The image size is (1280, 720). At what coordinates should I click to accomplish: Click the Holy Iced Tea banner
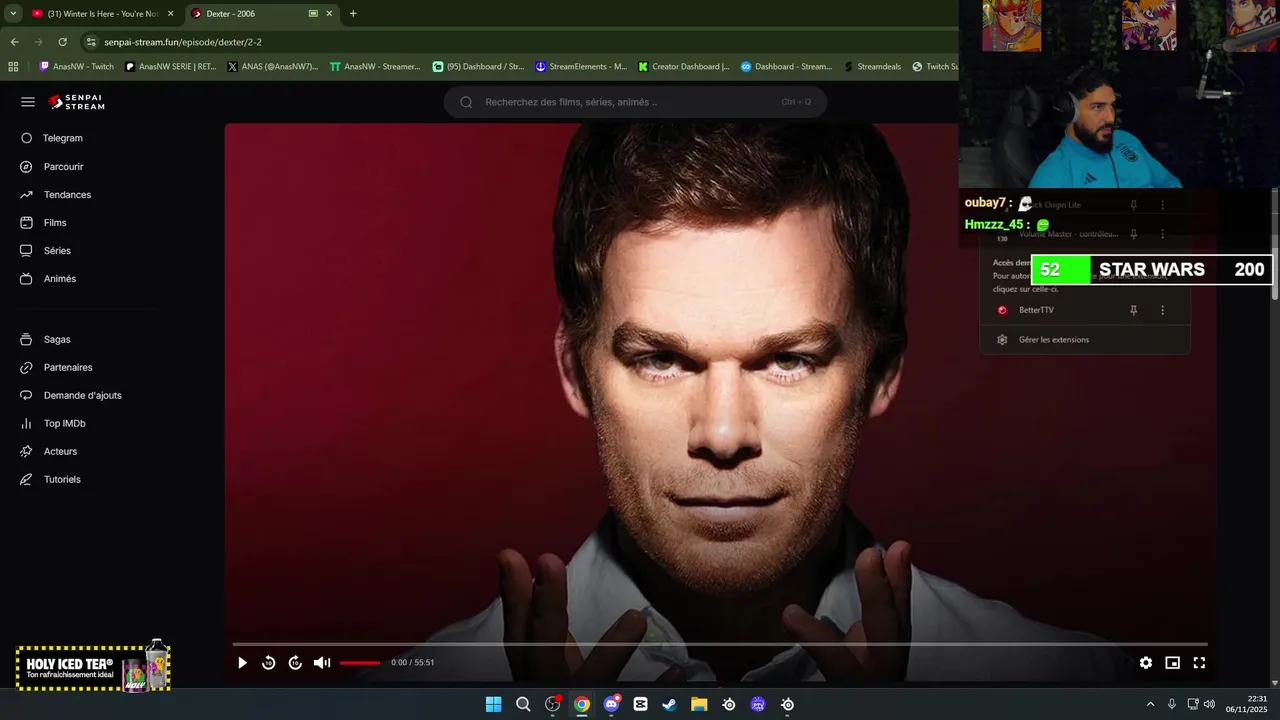pos(93,667)
